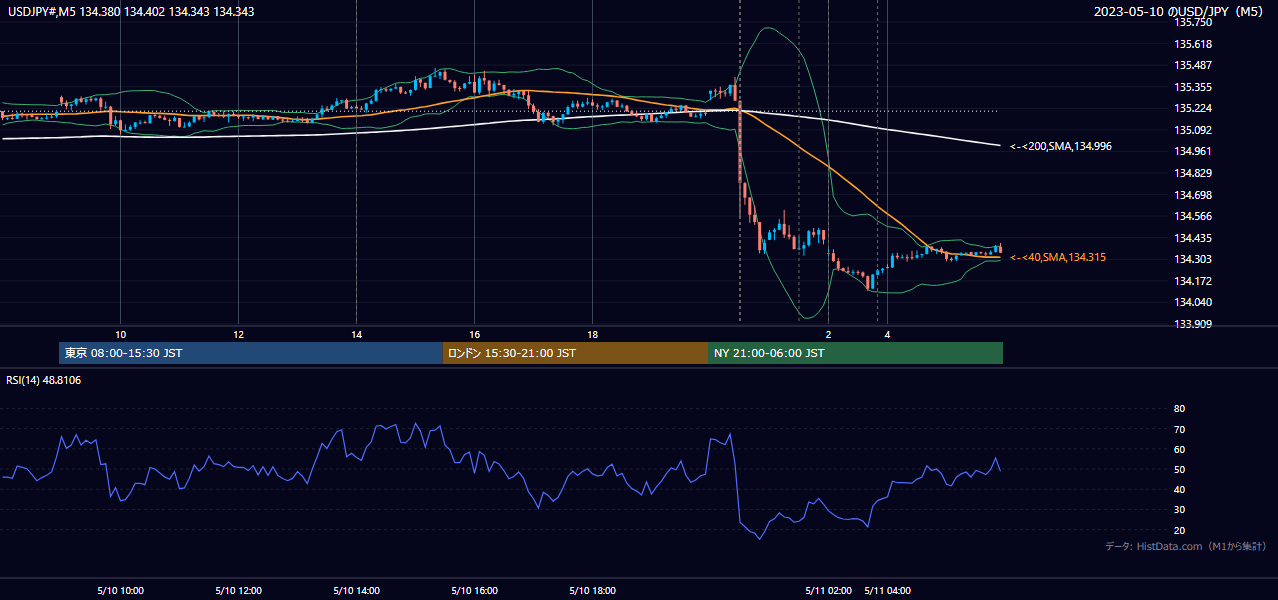Image resolution: width=1278 pixels, height=600 pixels.
Task: Click price axis label 135.355
Action: point(1192,87)
